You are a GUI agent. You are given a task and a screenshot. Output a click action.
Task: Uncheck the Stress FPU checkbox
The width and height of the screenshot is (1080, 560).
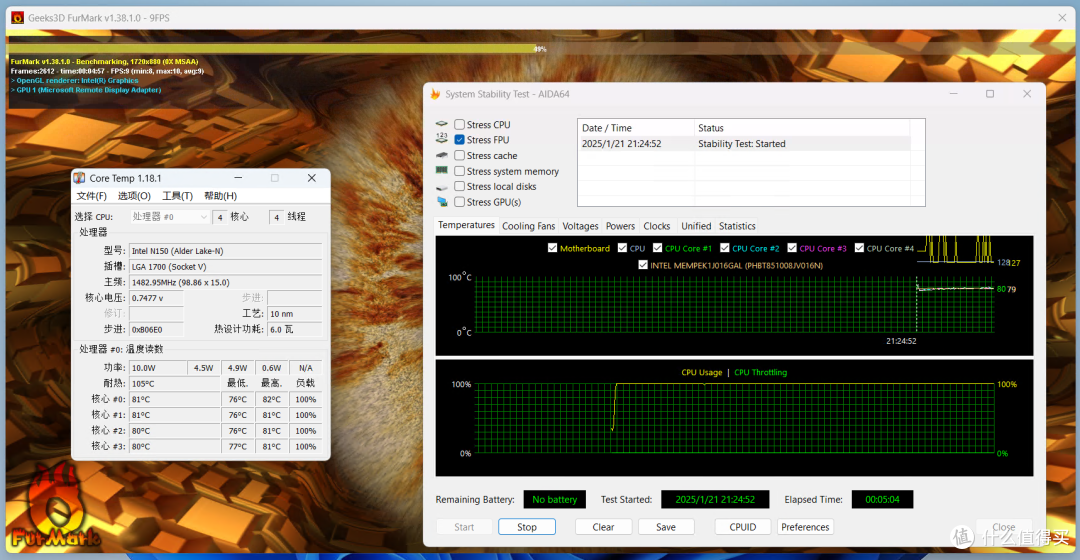459,140
